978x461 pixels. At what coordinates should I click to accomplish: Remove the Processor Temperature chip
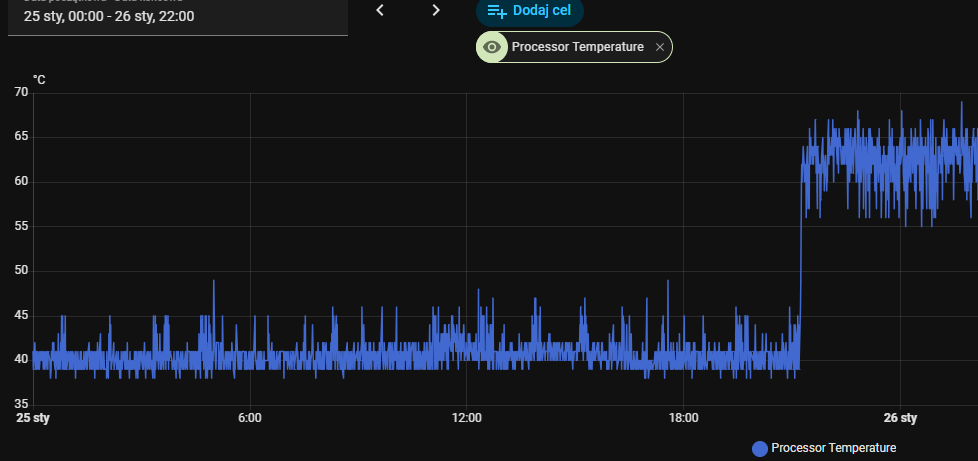[659, 47]
